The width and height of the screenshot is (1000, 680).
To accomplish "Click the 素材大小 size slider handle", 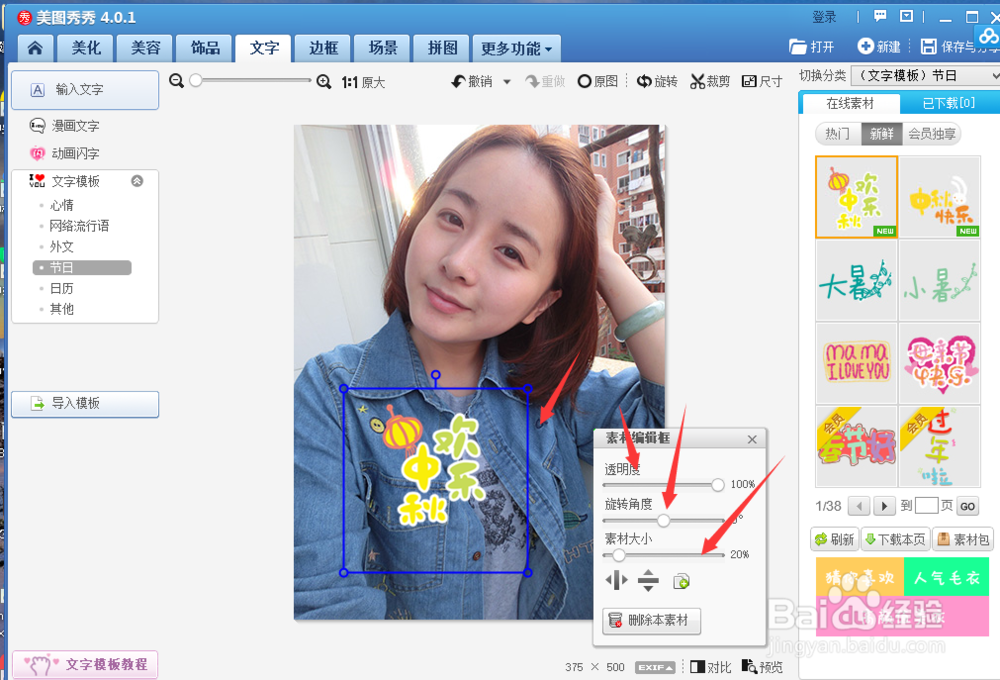I will coord(618,554).
